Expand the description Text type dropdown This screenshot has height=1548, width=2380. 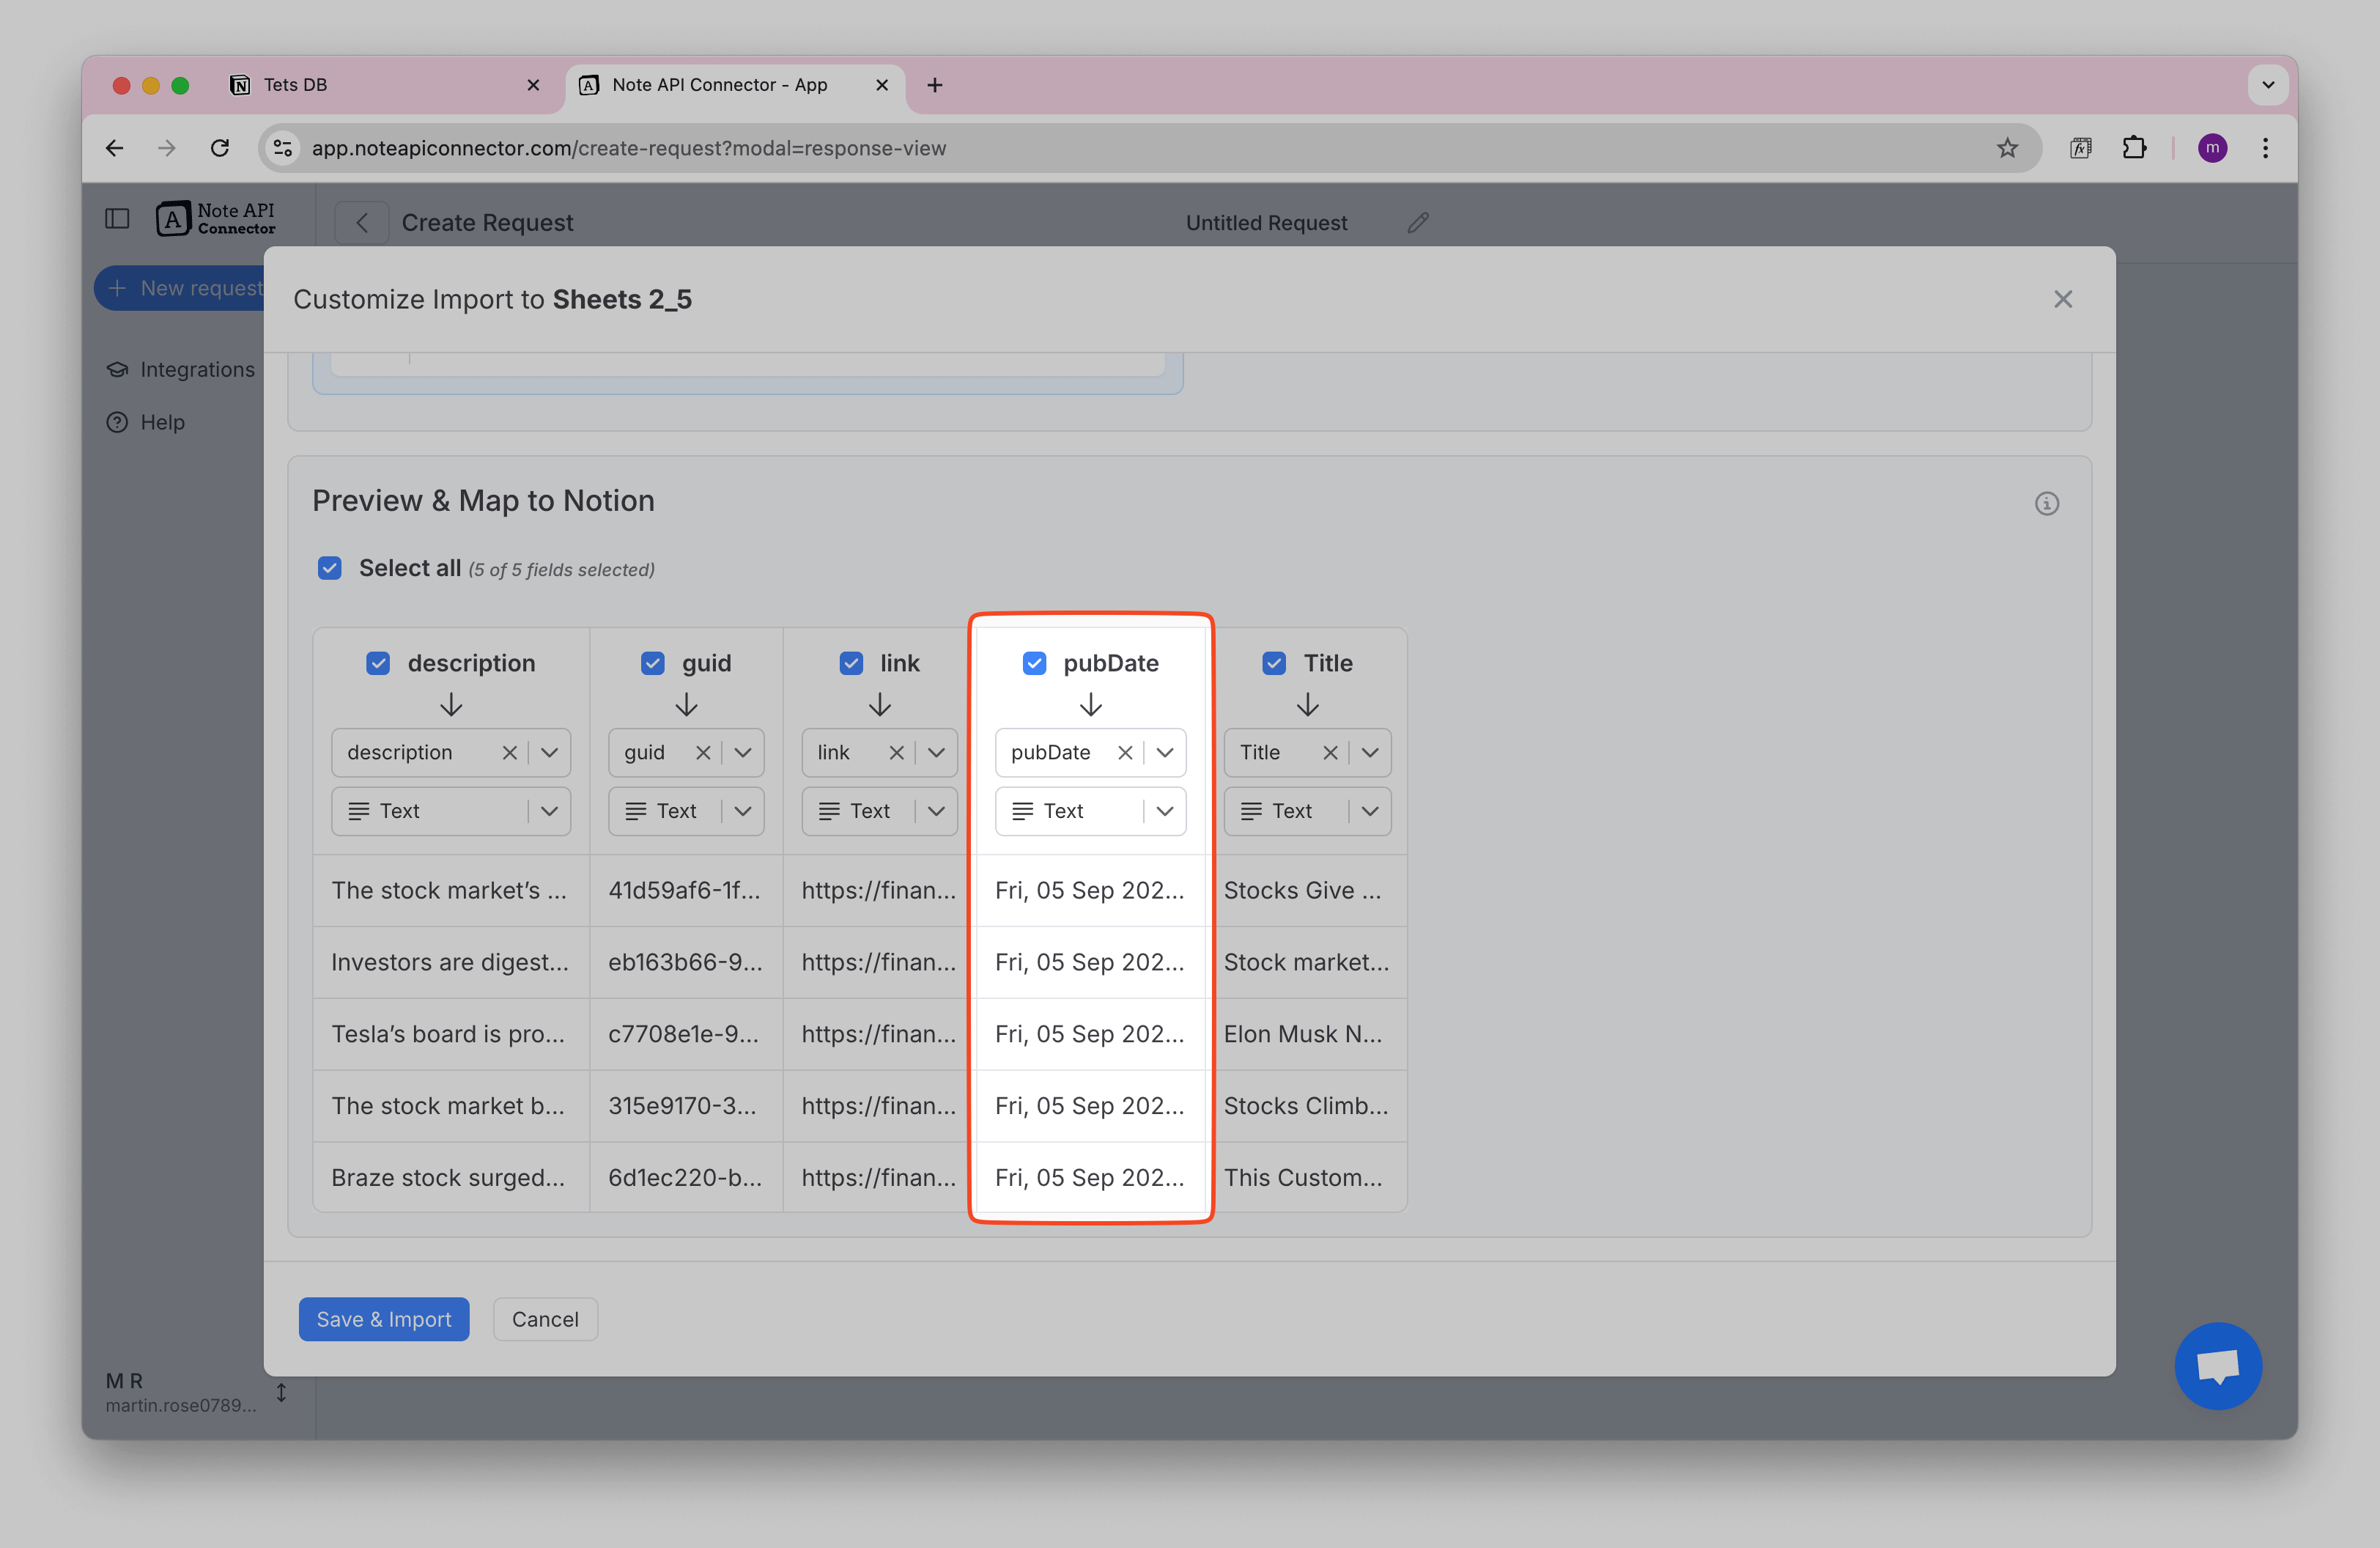549,811
